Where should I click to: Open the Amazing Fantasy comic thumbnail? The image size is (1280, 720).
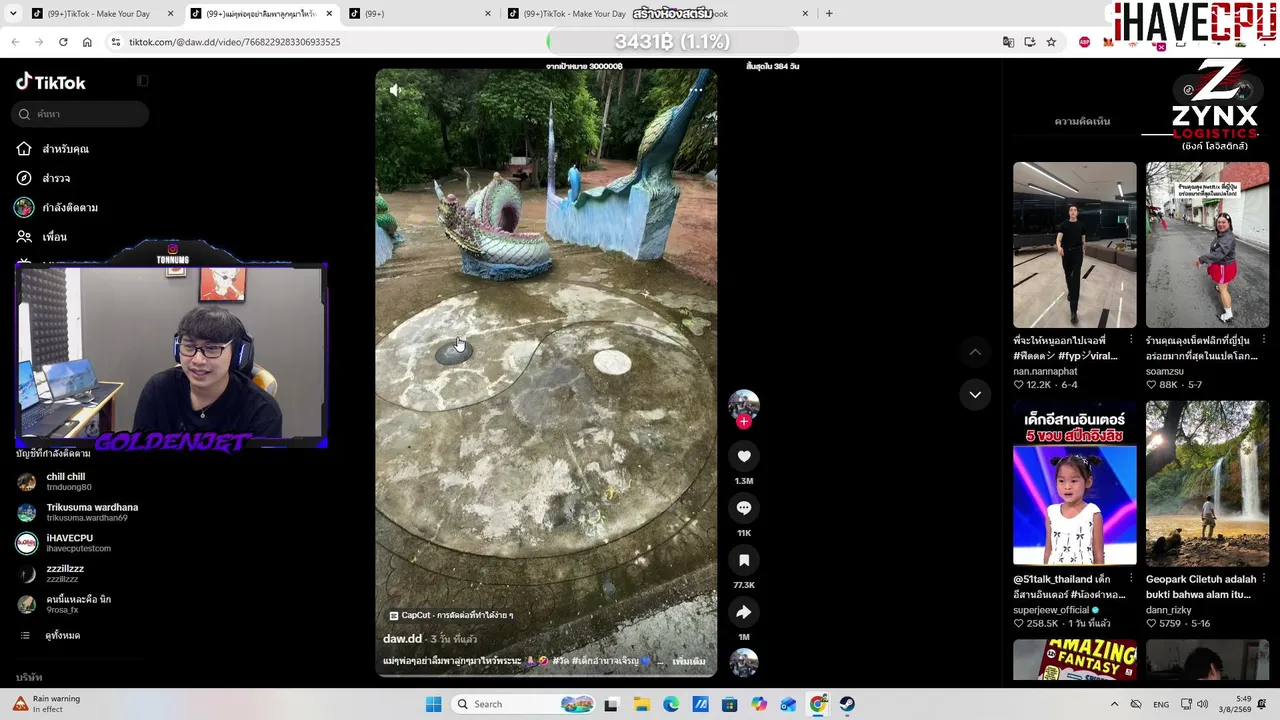[1075, 660]
